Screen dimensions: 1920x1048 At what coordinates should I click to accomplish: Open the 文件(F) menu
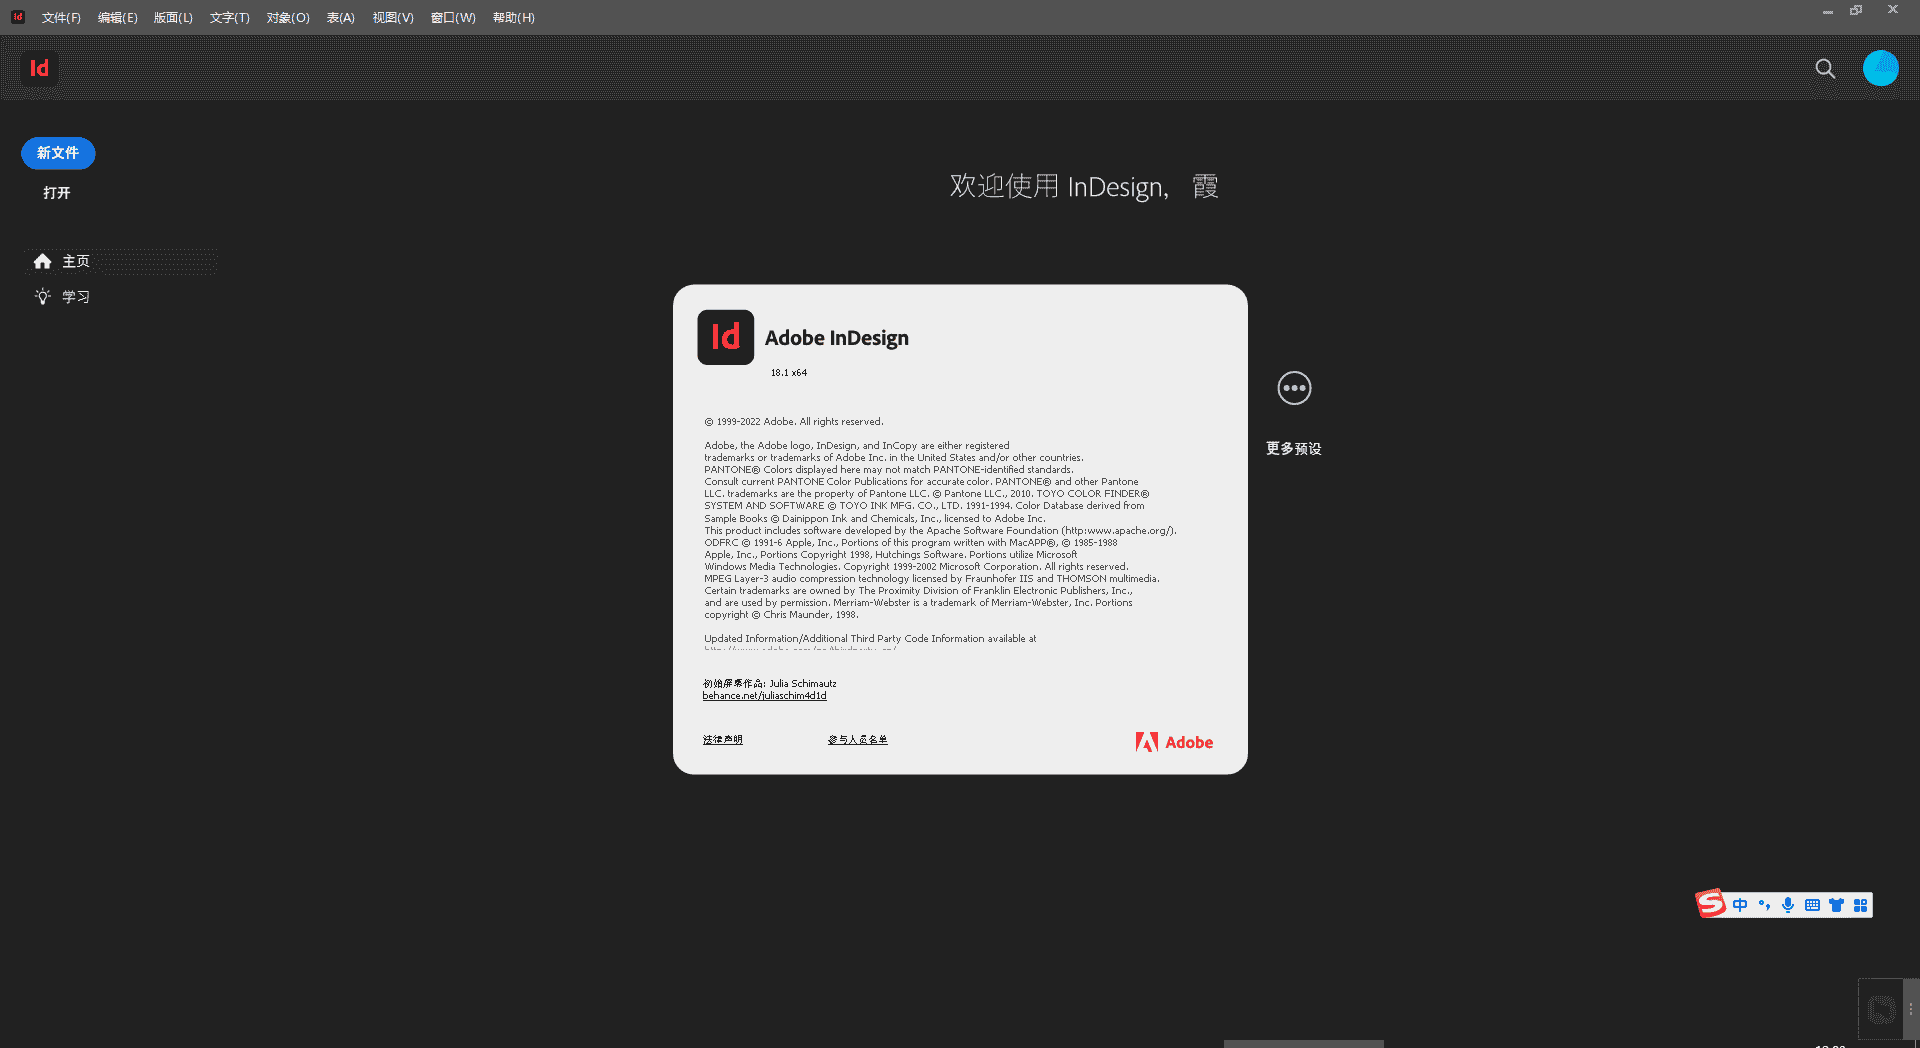tap(61, 18)
